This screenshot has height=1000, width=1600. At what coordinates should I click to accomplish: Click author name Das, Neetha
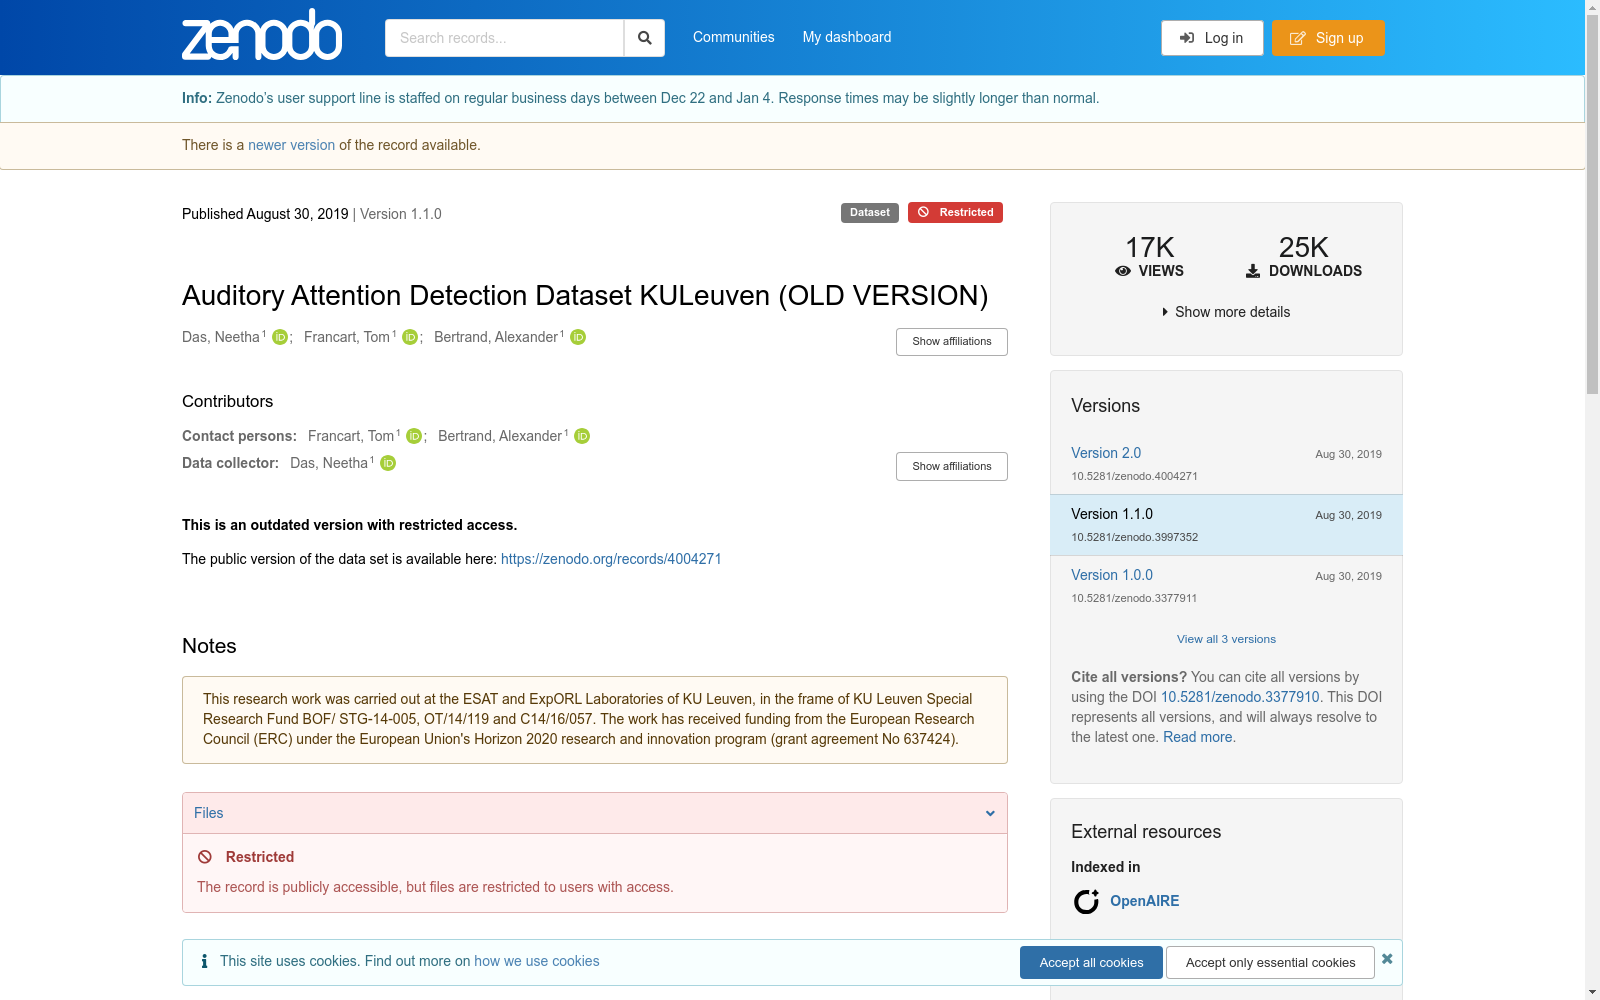point(221,337)
